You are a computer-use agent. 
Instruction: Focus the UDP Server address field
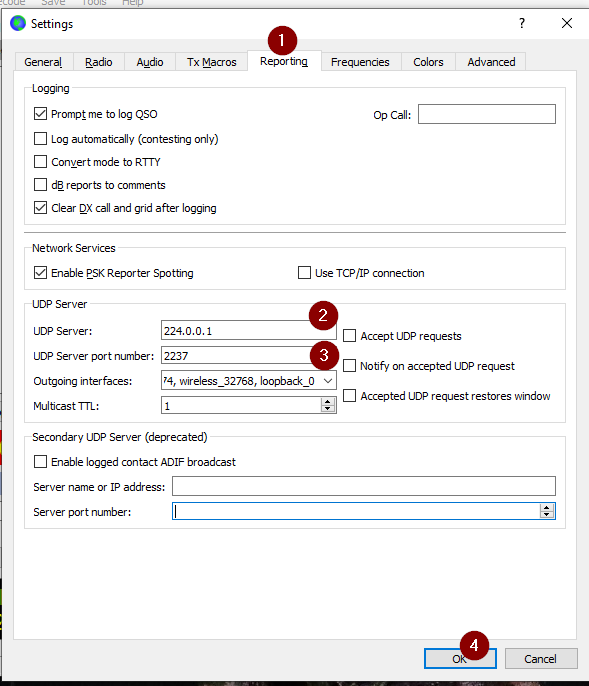coord(249,331)
